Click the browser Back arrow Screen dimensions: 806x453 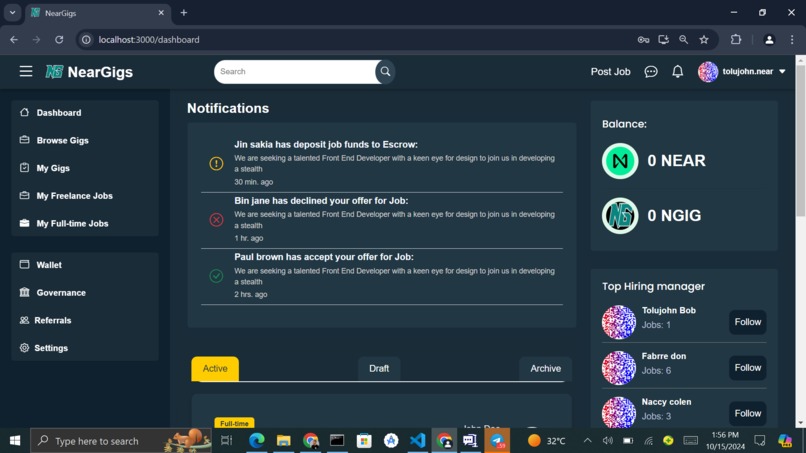point(14,40)
